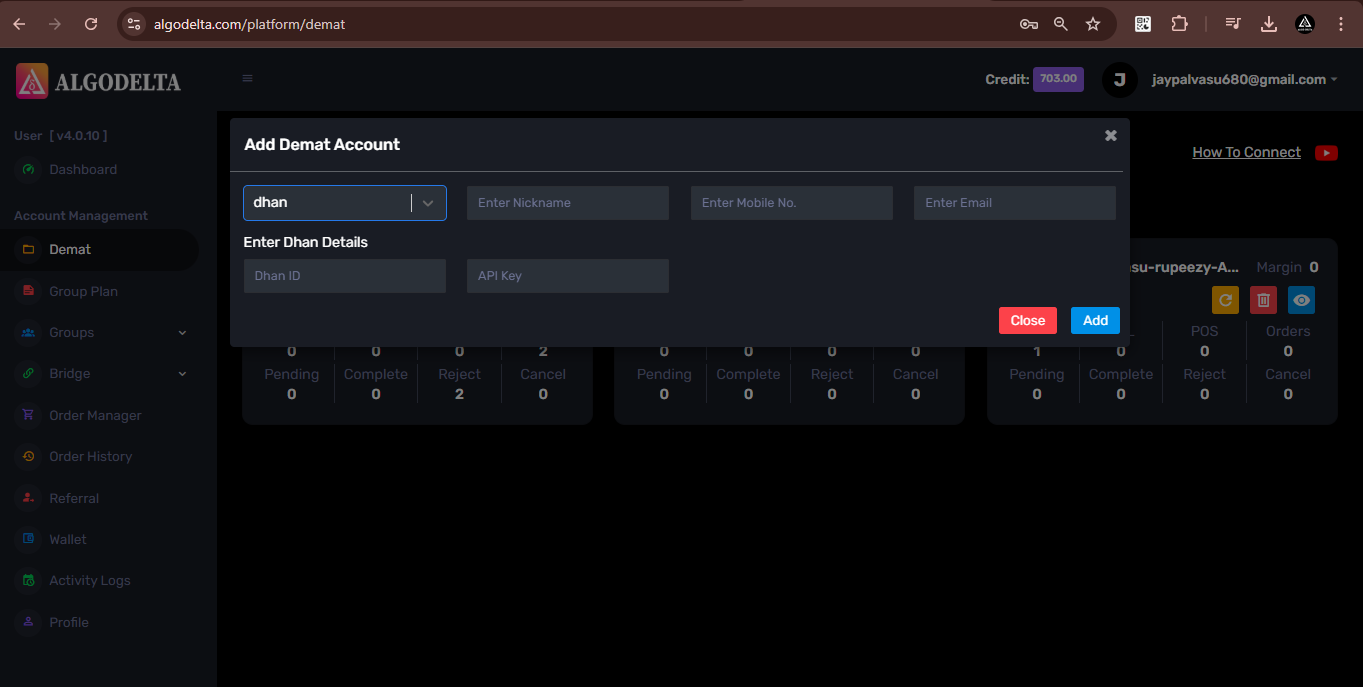Click the zoom magnifier icon
Viewport: 1363px width, 687px height.
1061,24
